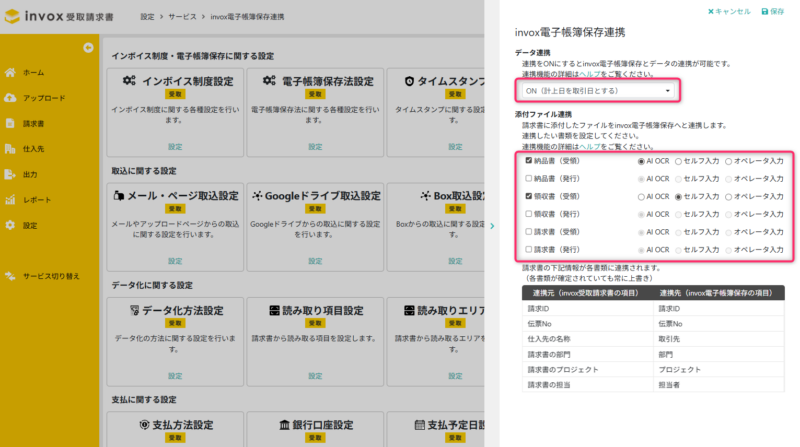
Task: Click the Upload cloud icon in sidebar
Action: [10, 97]
